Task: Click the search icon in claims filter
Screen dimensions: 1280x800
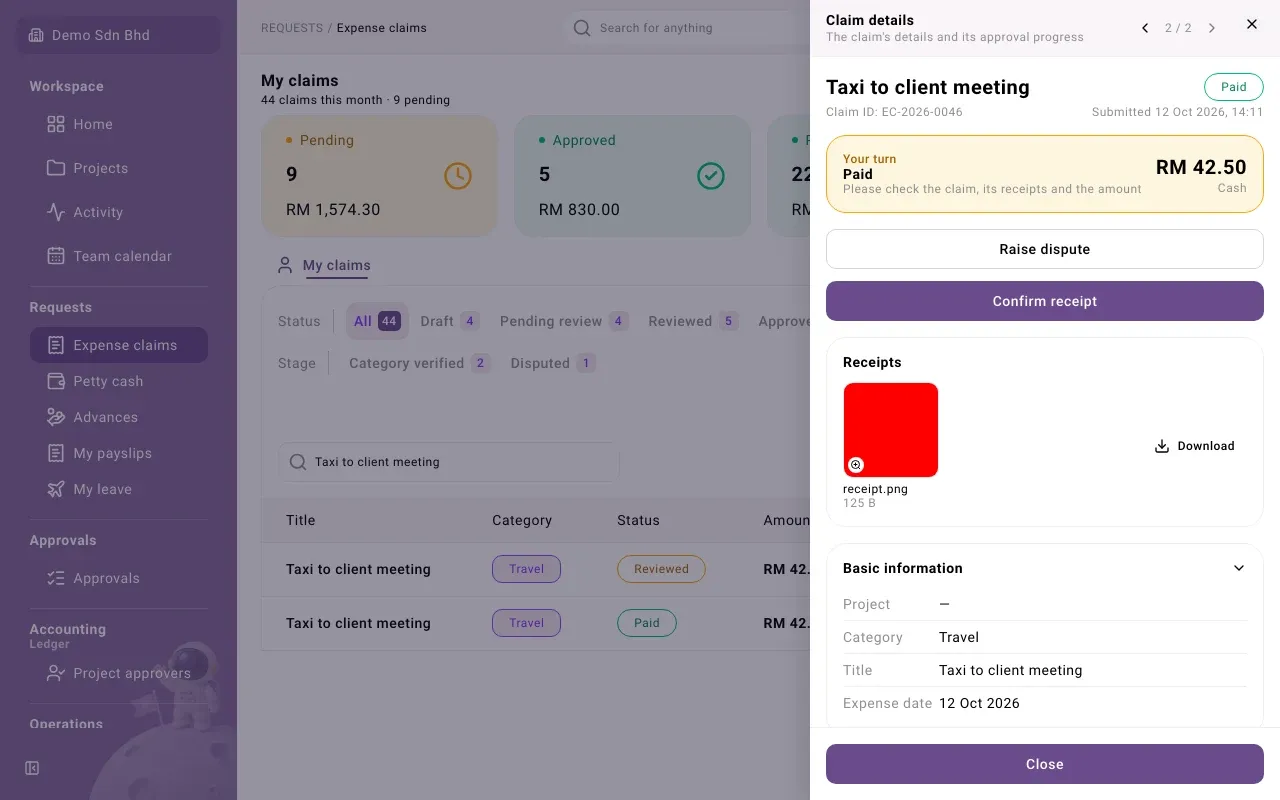Action: point(297,462)
